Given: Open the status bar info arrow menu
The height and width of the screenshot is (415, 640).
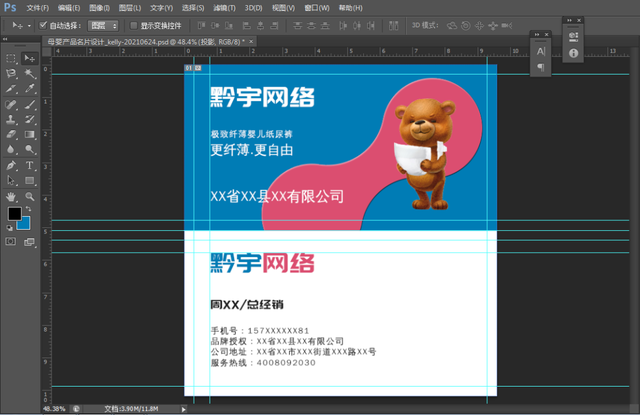Looking at the screenshot, I should tap(184, 409).
